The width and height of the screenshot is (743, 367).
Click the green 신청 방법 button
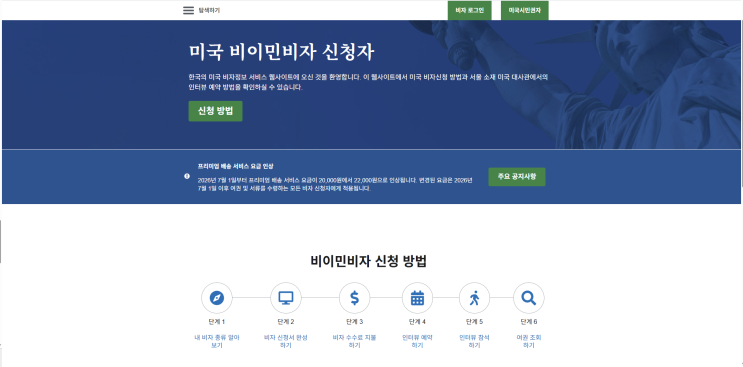(216, 111)
